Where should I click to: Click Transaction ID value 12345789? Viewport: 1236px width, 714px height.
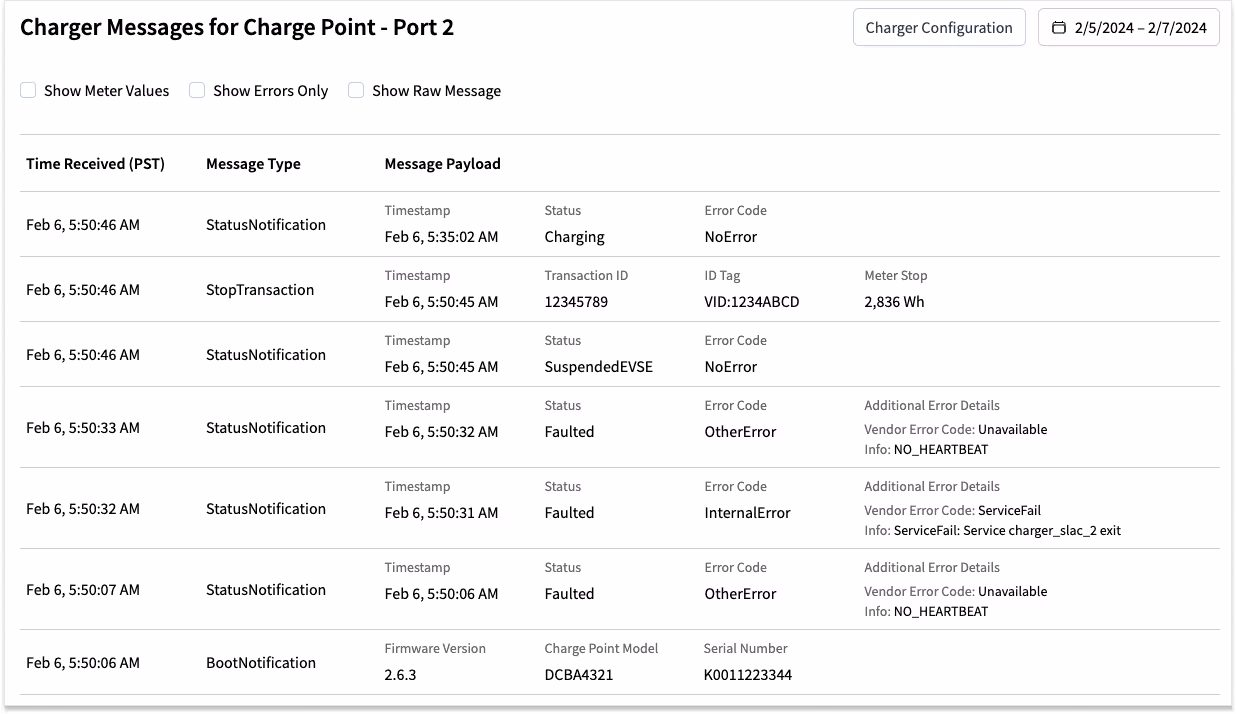coord(576,302)
